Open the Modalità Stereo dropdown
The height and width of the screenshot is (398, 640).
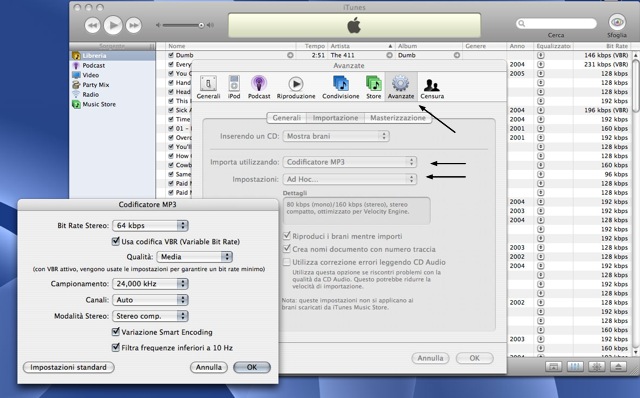pos(150,316)
